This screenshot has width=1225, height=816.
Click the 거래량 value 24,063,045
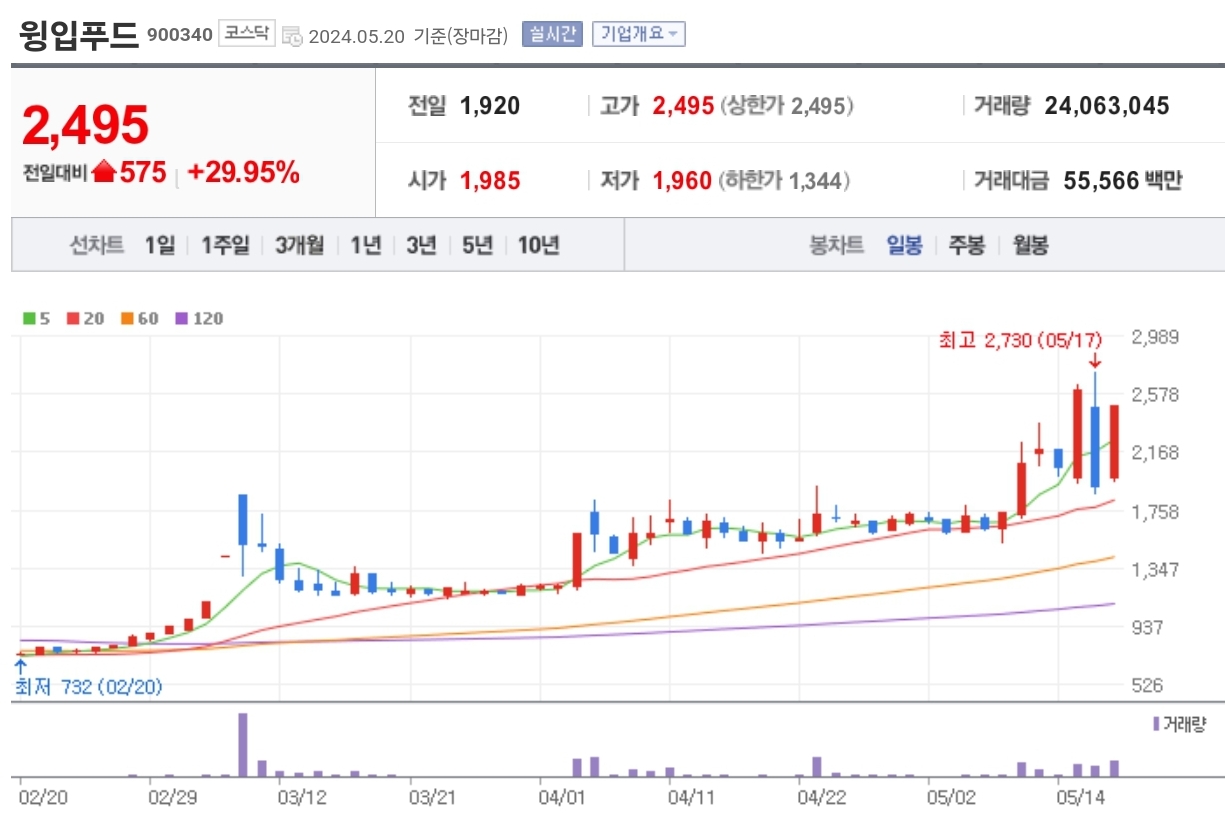coord(1107,106)
